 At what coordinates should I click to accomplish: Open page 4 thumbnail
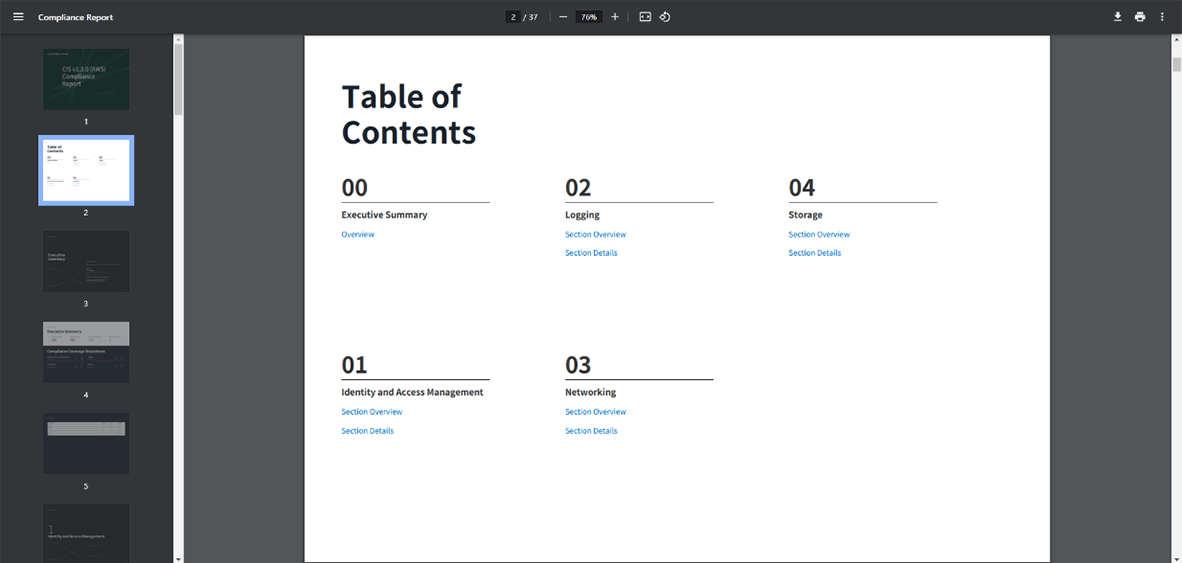[86, 353]
